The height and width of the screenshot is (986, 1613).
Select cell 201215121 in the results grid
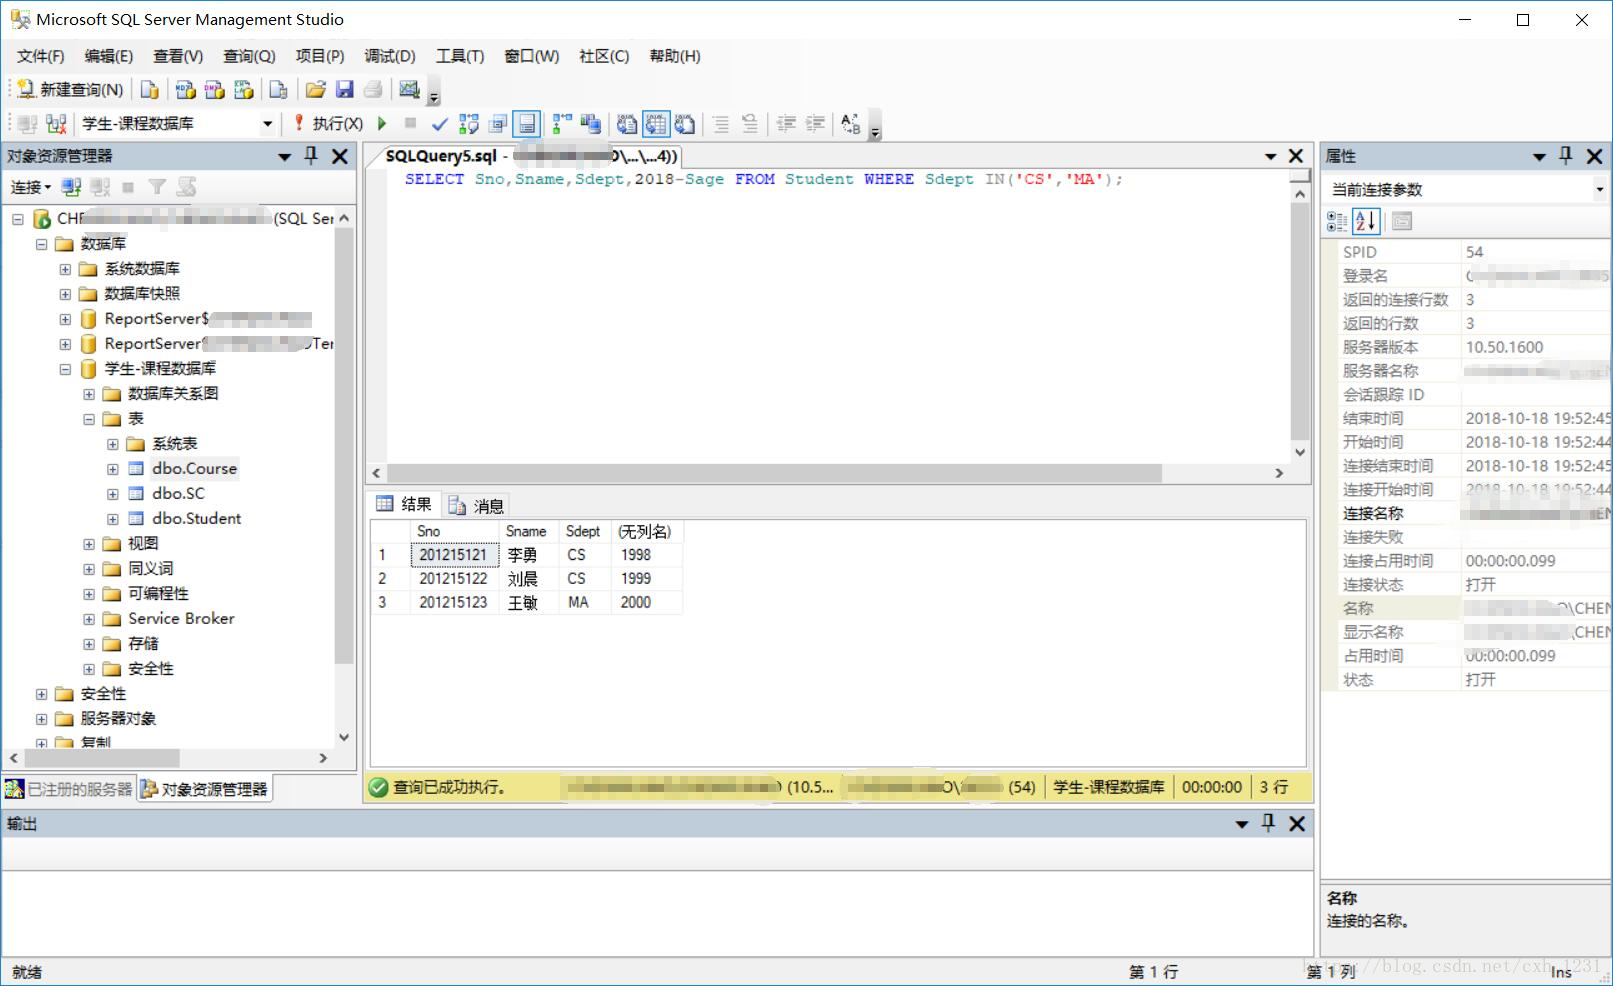click(454, 554)
